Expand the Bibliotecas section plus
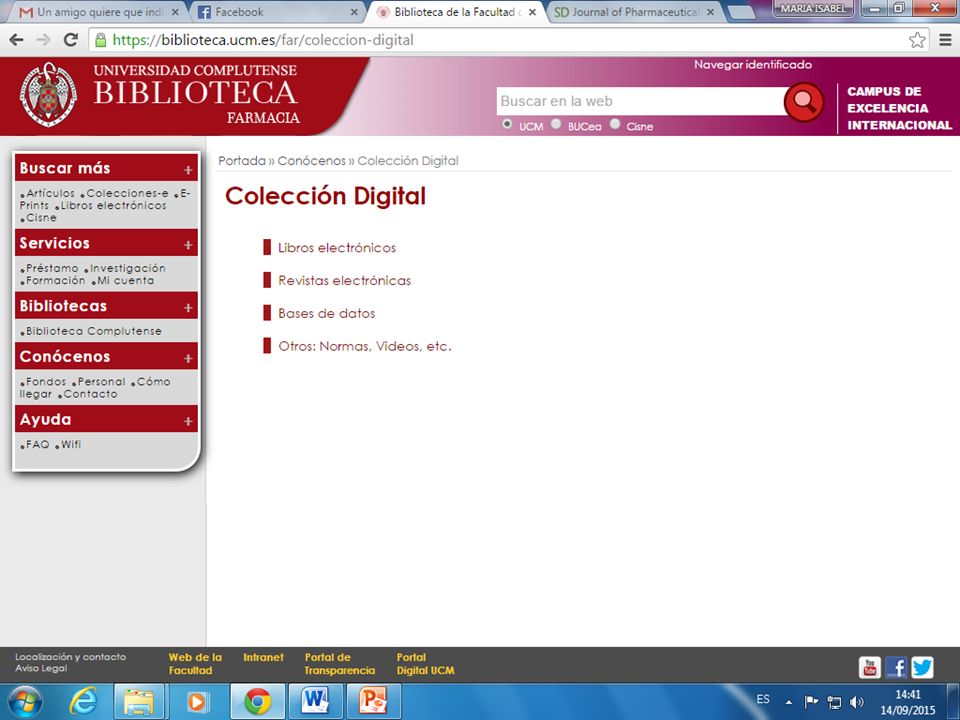Viewport: 960px width, 720px height. tap(188, 308)
